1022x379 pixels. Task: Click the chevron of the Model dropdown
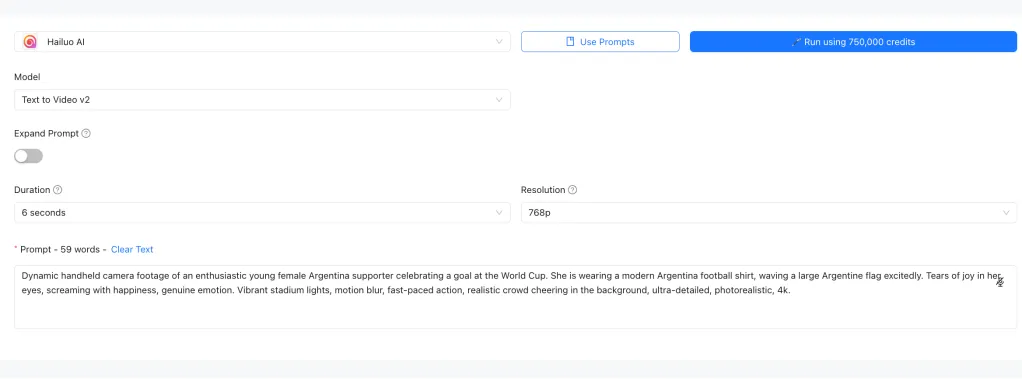click(499, 100)
